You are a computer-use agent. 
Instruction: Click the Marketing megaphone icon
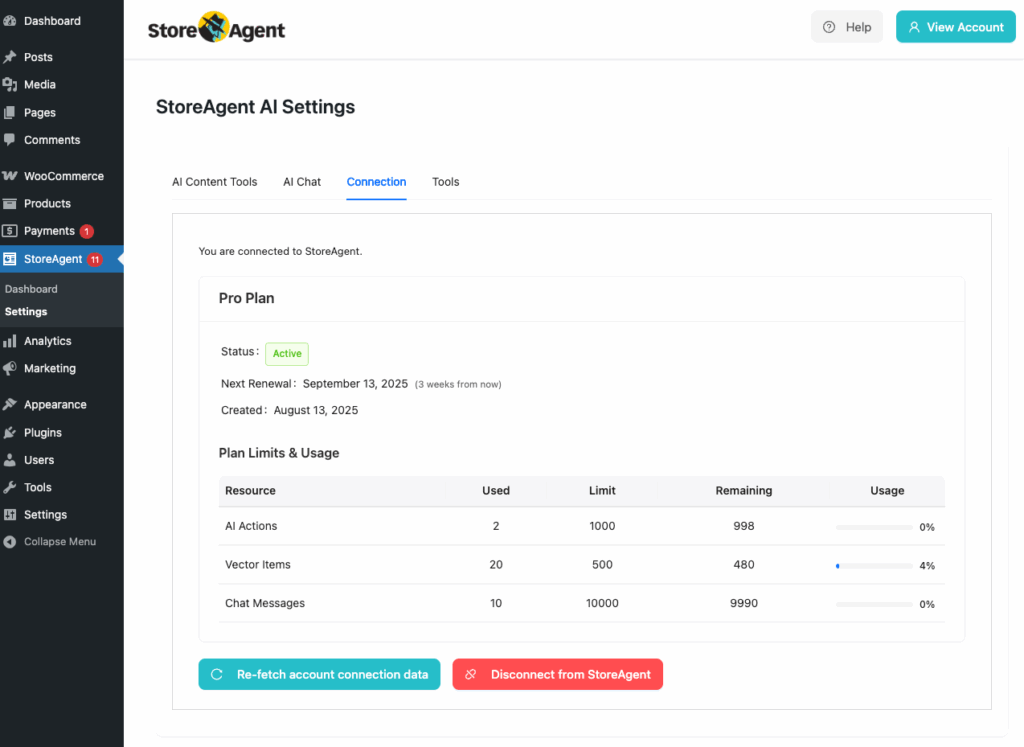10,368
